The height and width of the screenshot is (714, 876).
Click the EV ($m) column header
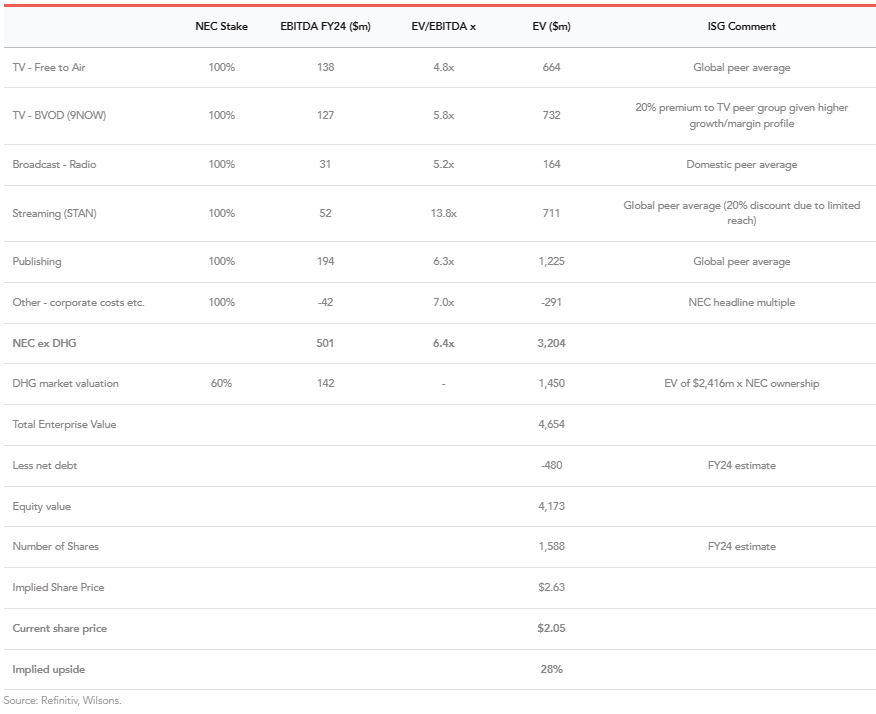coord(551,26)
